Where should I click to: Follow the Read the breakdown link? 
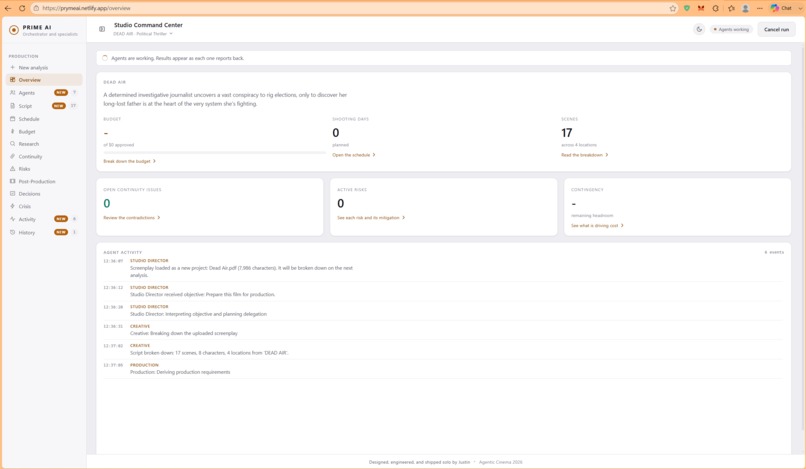coord(584,155)
